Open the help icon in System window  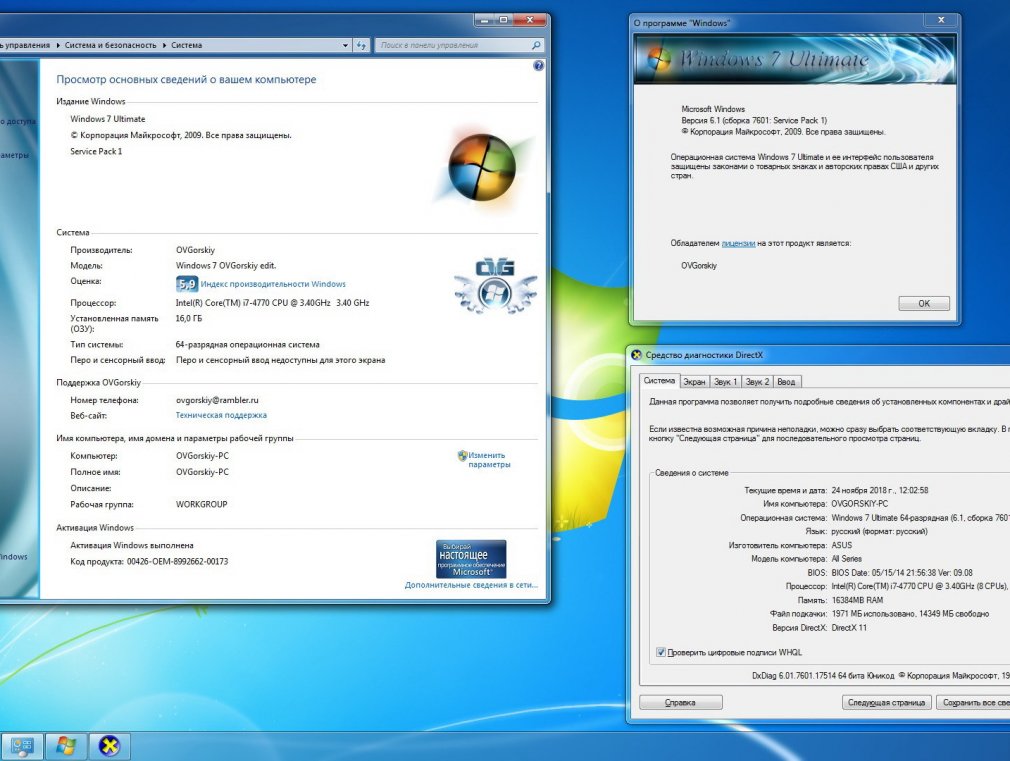tap(538, 66)
